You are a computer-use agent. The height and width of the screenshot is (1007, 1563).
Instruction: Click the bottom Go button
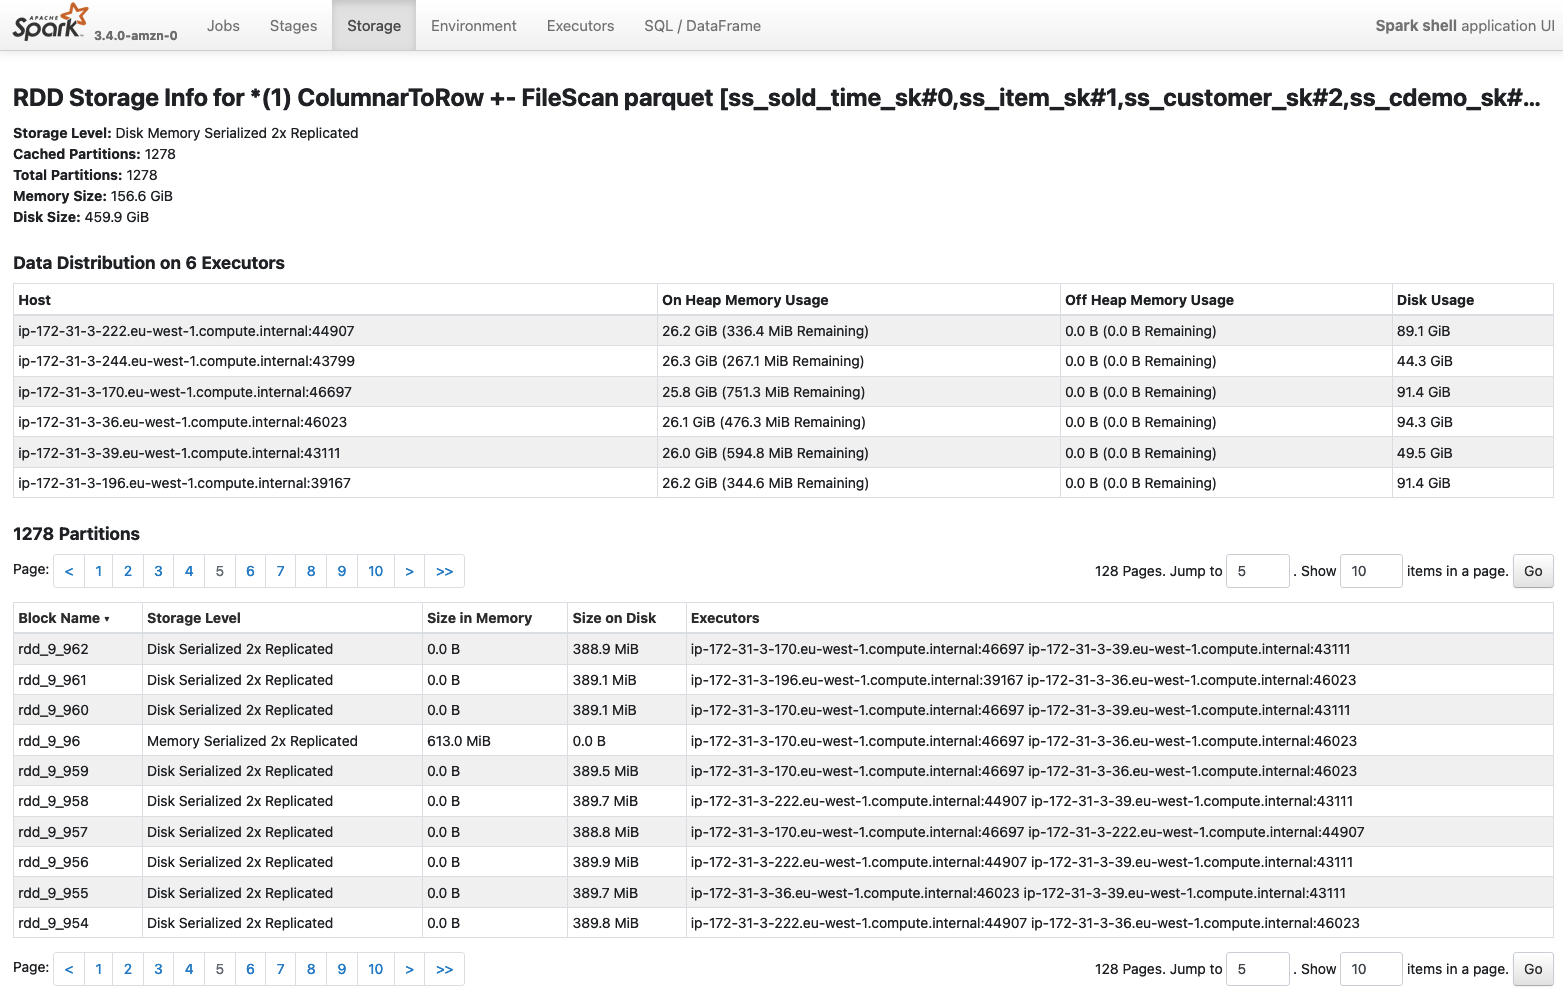(1533, 969)
